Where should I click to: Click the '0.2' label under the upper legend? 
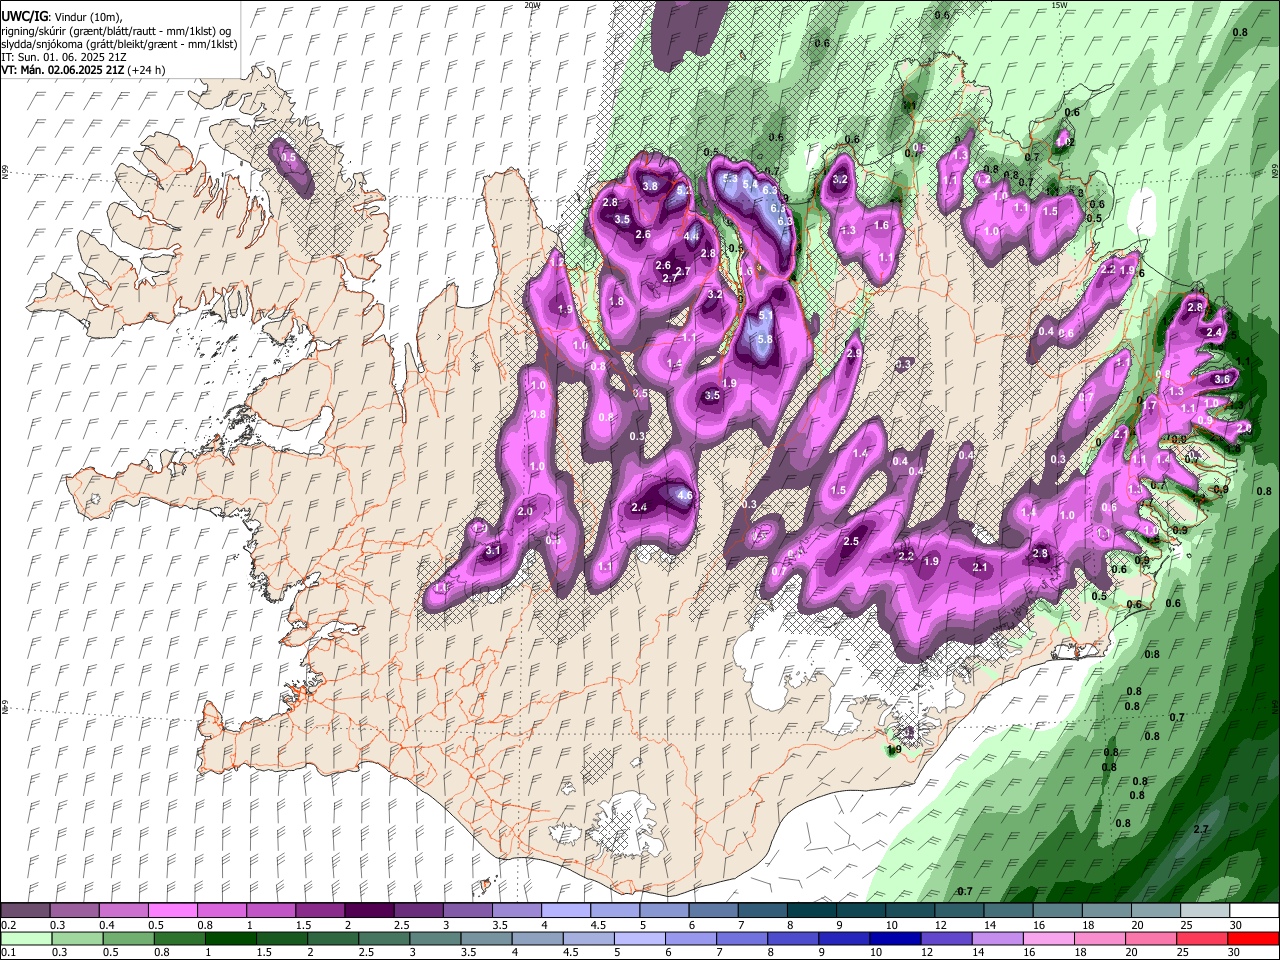[x=8, y=925]
